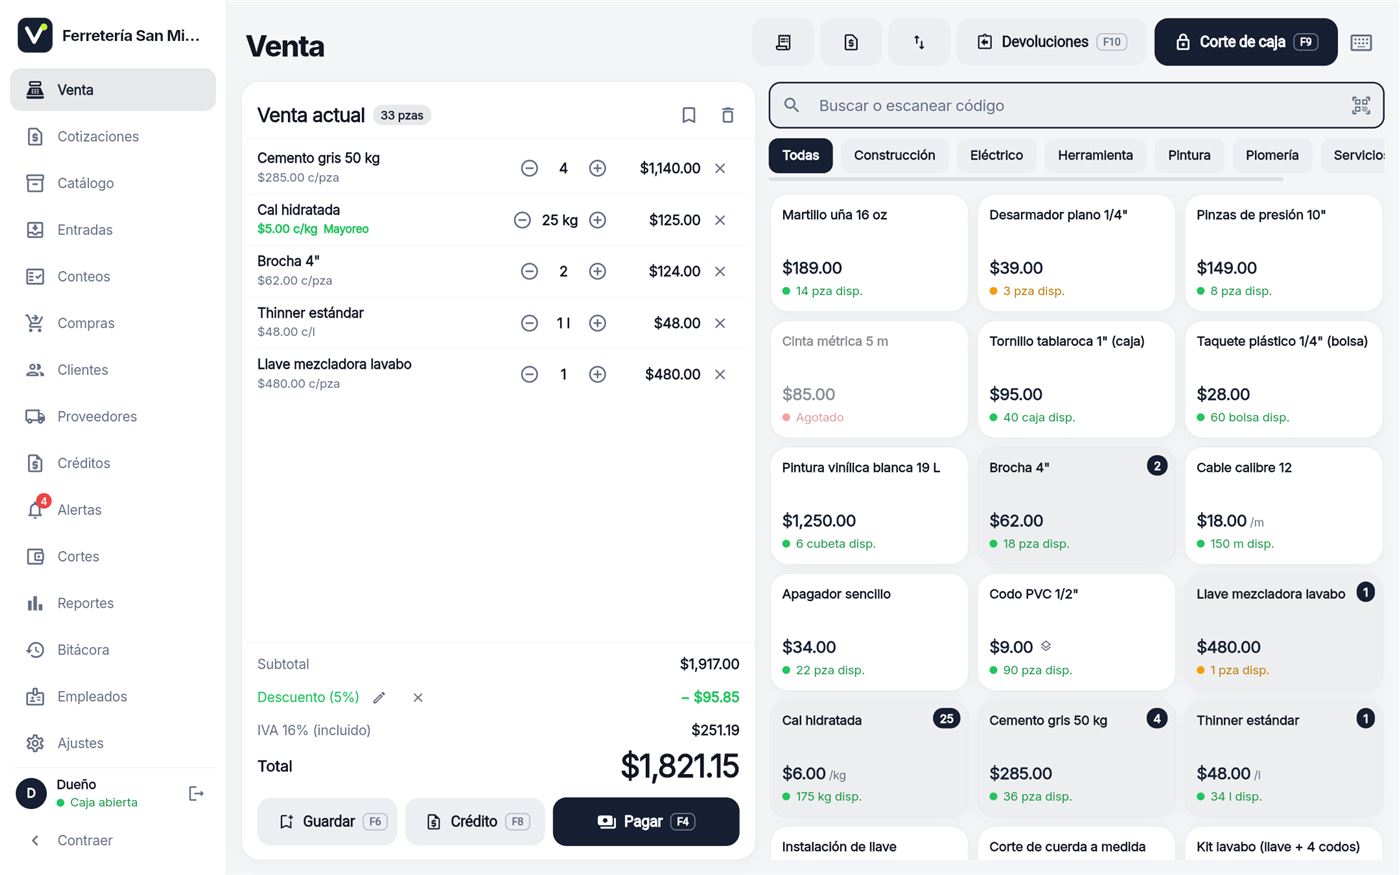Click the barcode scanner icon in search
Image resolution: width=1400 pixels, height=875 pixels.
[x=1360, y=105]
